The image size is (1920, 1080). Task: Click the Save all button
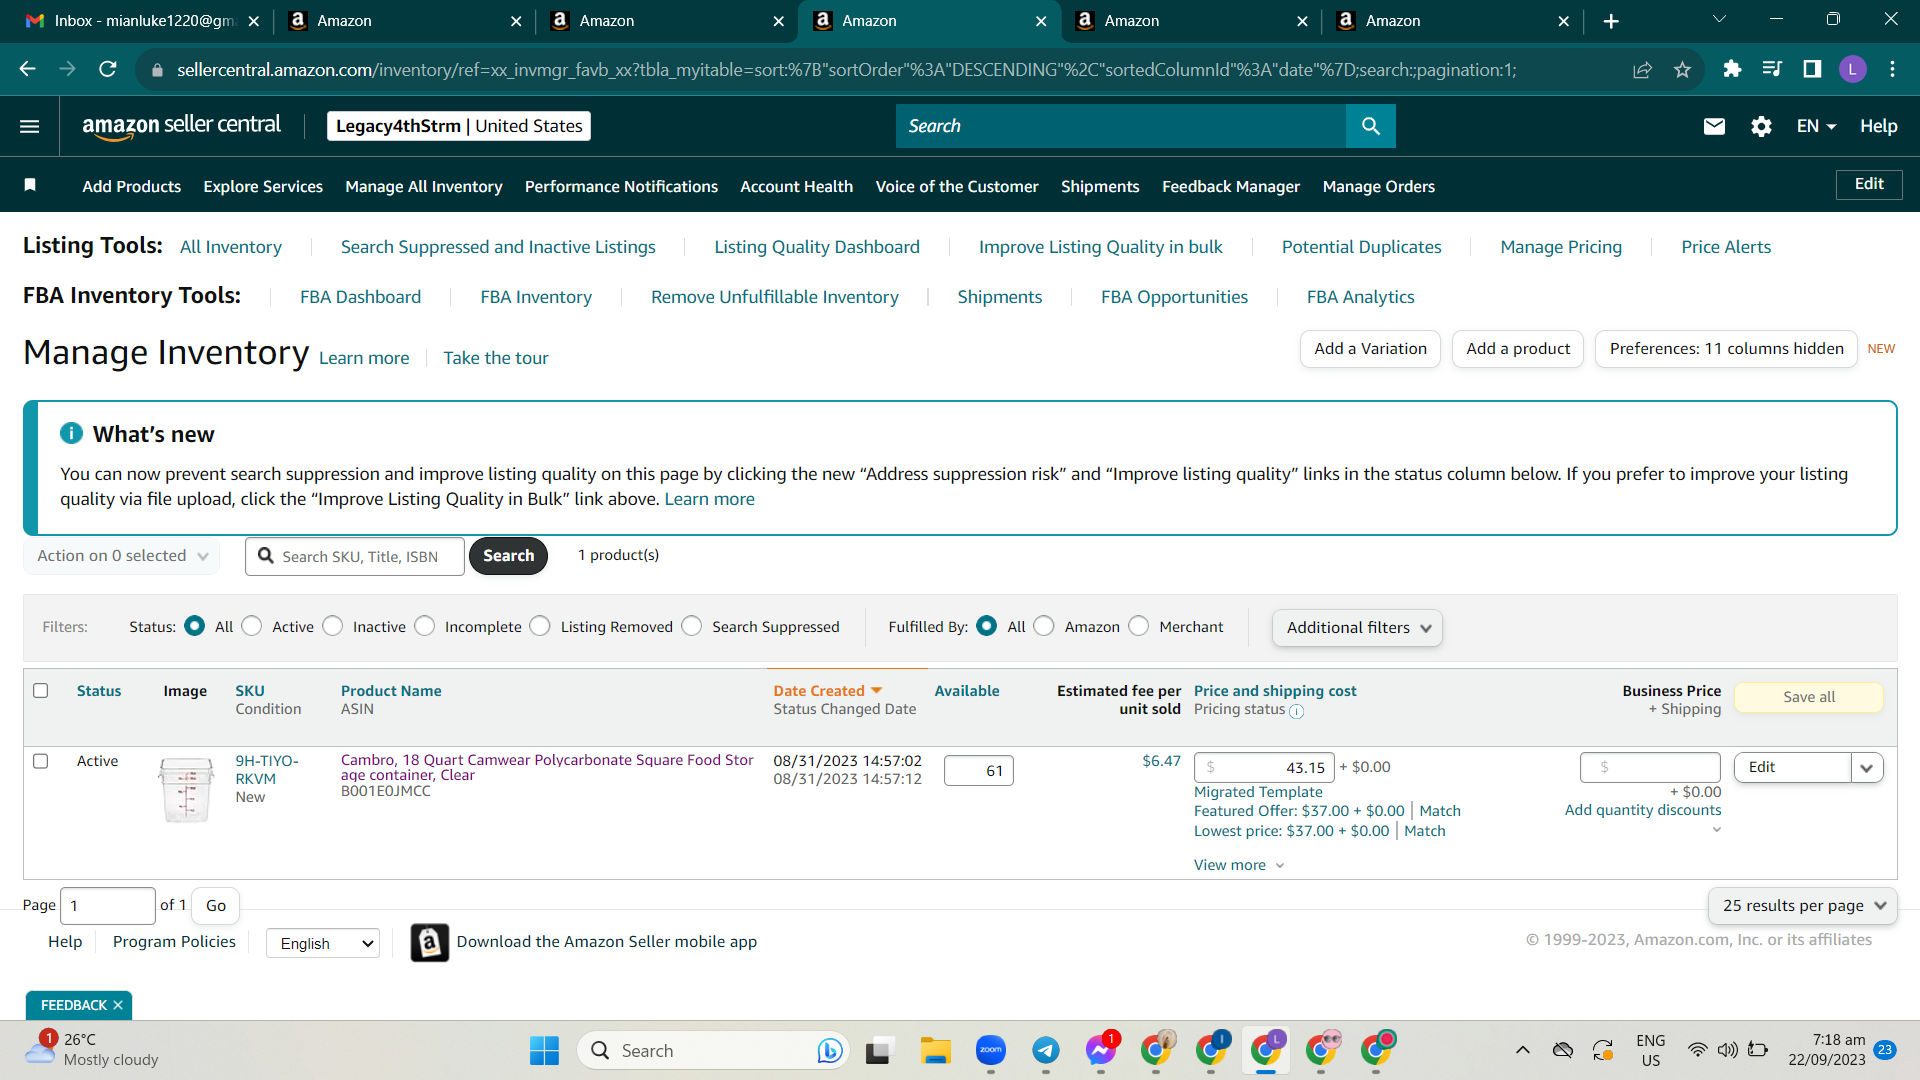1809,697
